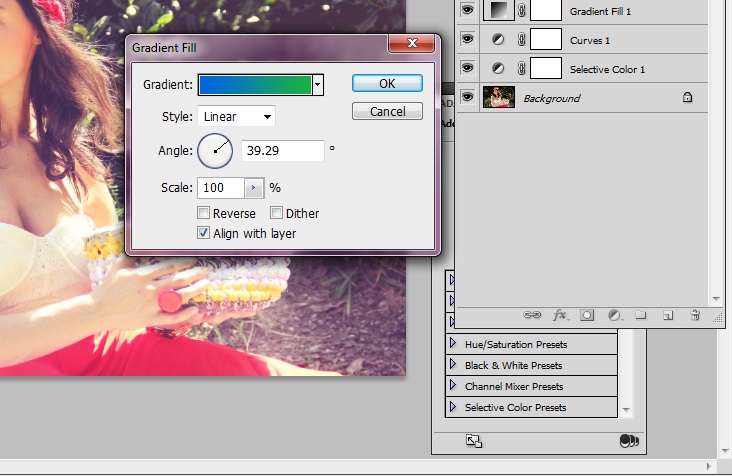This screenshot has height=476, width=732.
Task: Expand the Channel Mixer Presets list
Action: (452, 386)
